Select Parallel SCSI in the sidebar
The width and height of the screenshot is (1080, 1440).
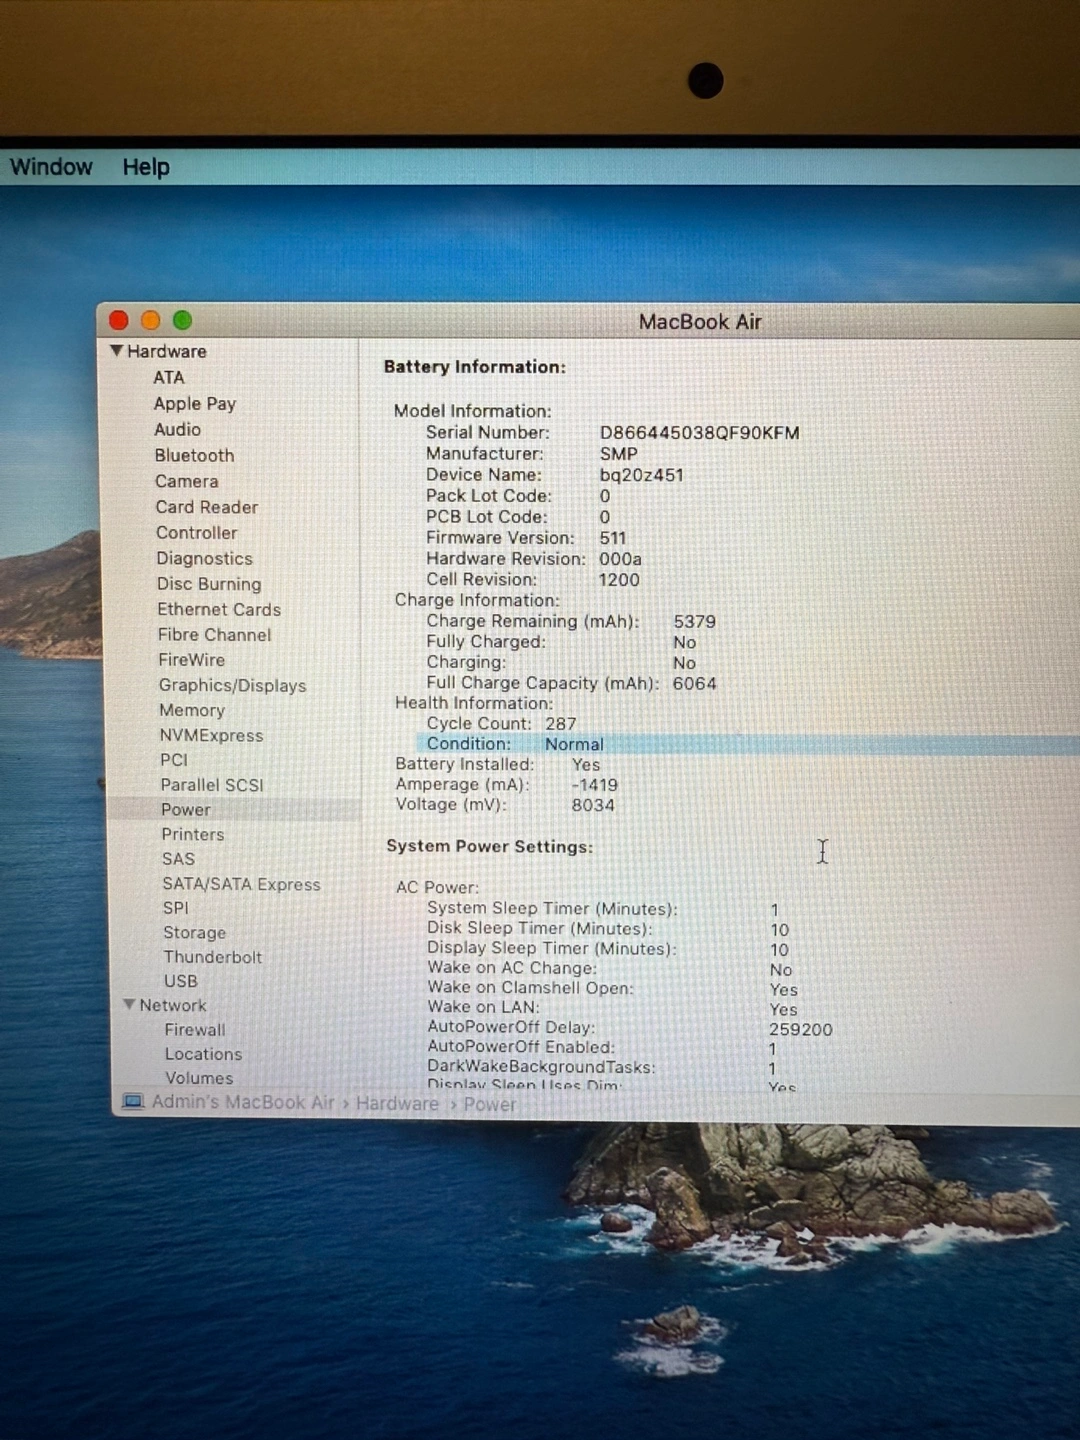pos(212,785)
